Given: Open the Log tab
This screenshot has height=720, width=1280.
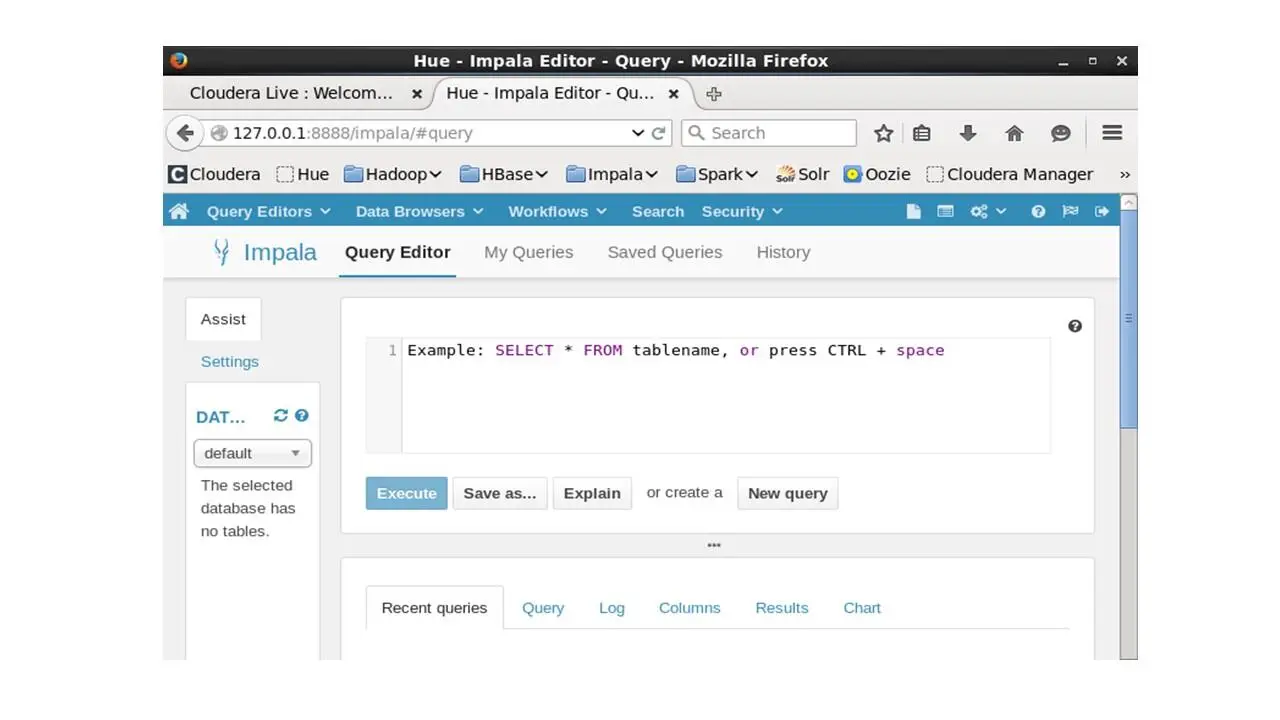Looking at the screenshot, I should coord(612,608).
